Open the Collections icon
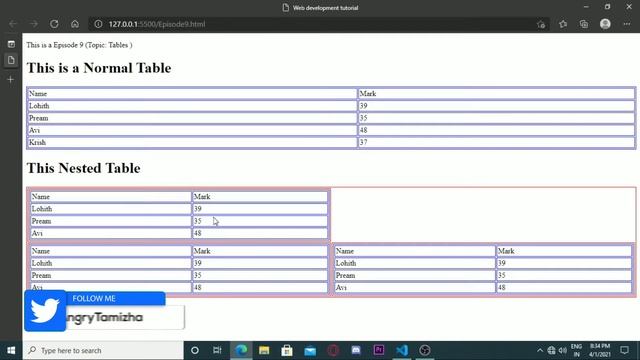The height and width of the screenshot is (360, 640). click(x=584, y=24)
